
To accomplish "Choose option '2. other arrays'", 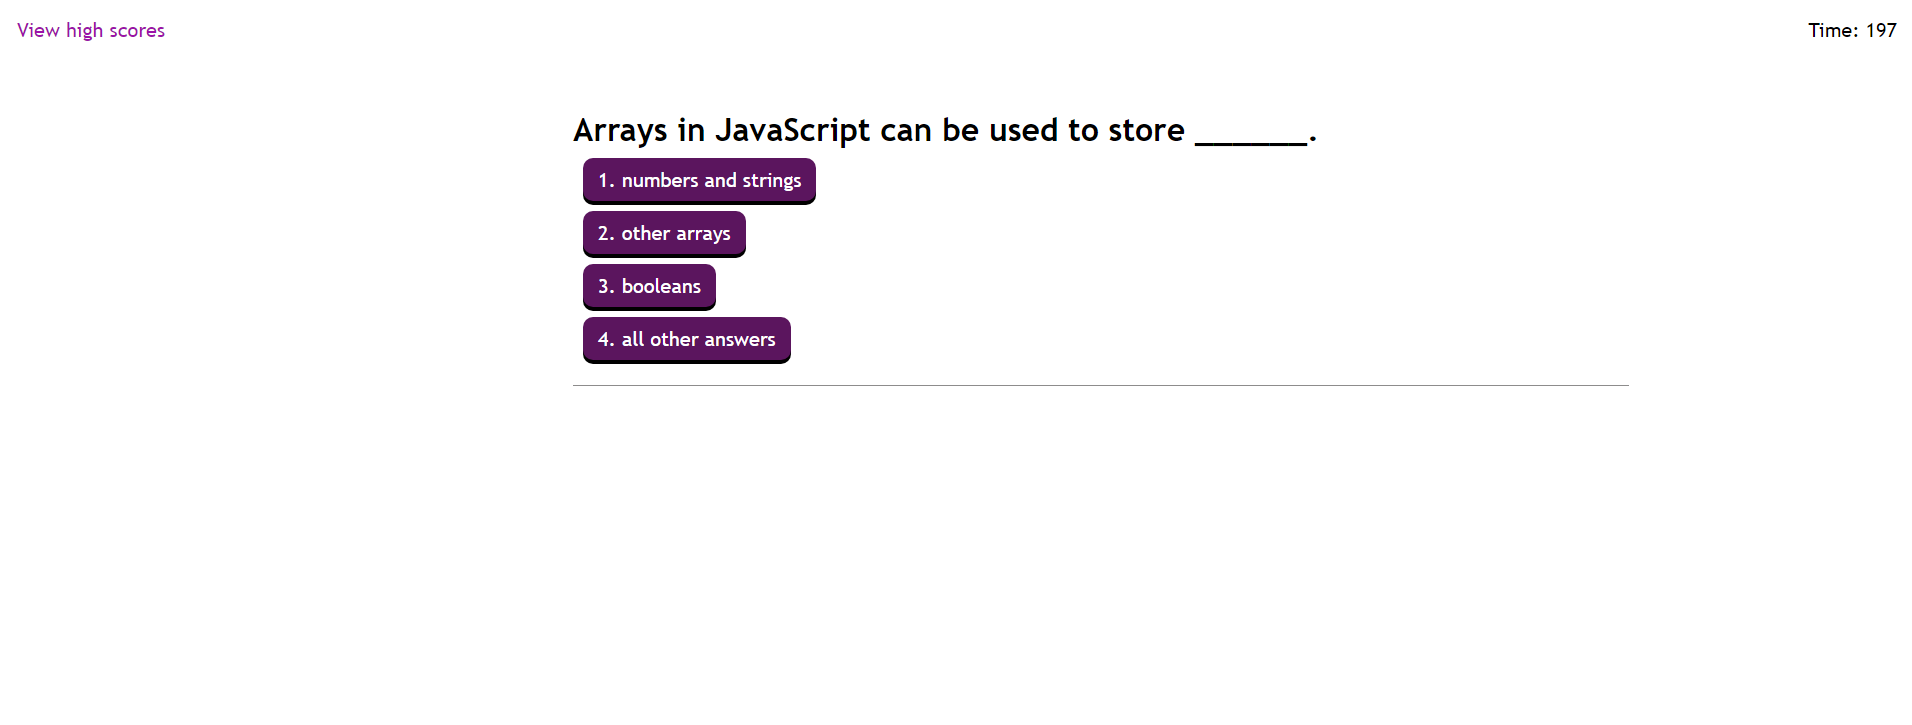I will click(663, 233).
